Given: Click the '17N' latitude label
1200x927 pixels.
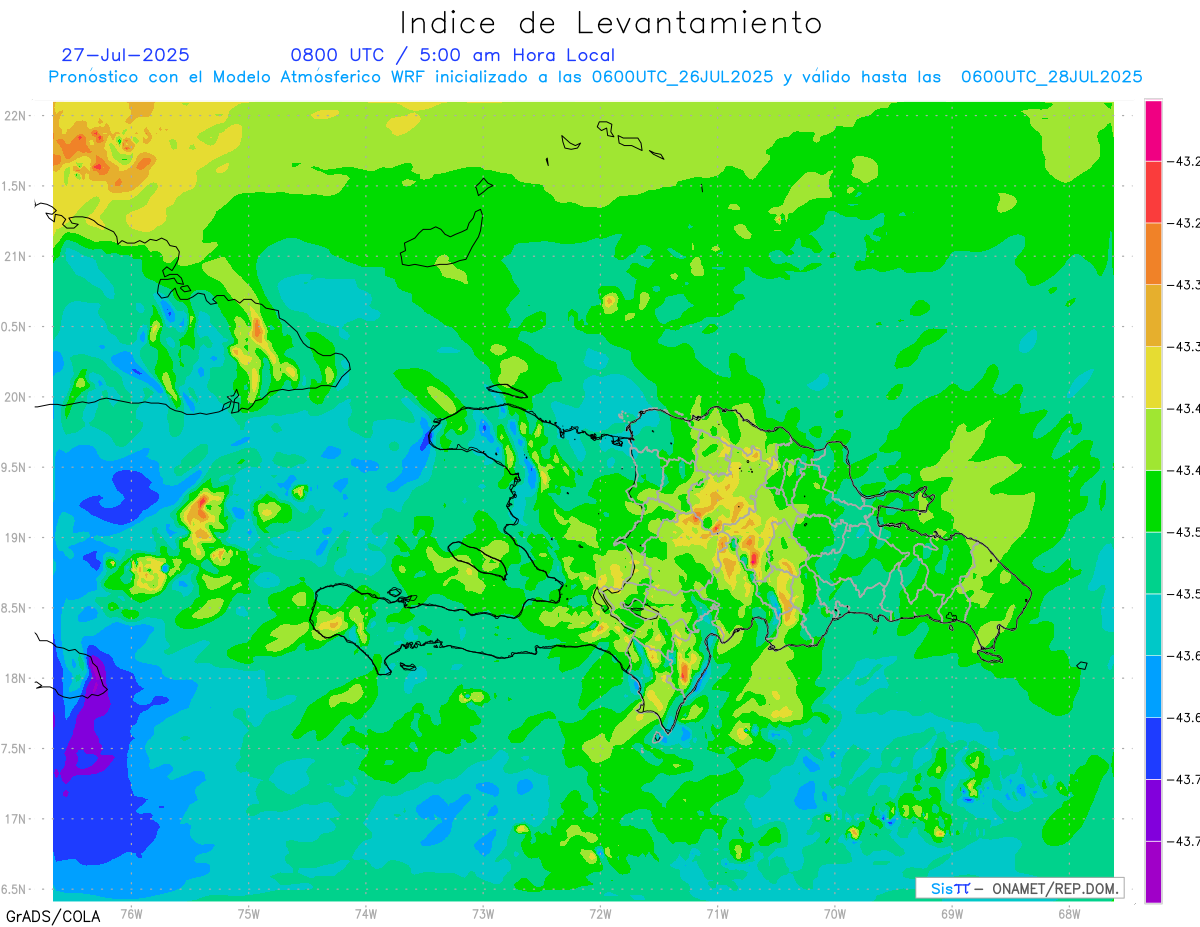Looking at the screenshot, I should (15, 819).
